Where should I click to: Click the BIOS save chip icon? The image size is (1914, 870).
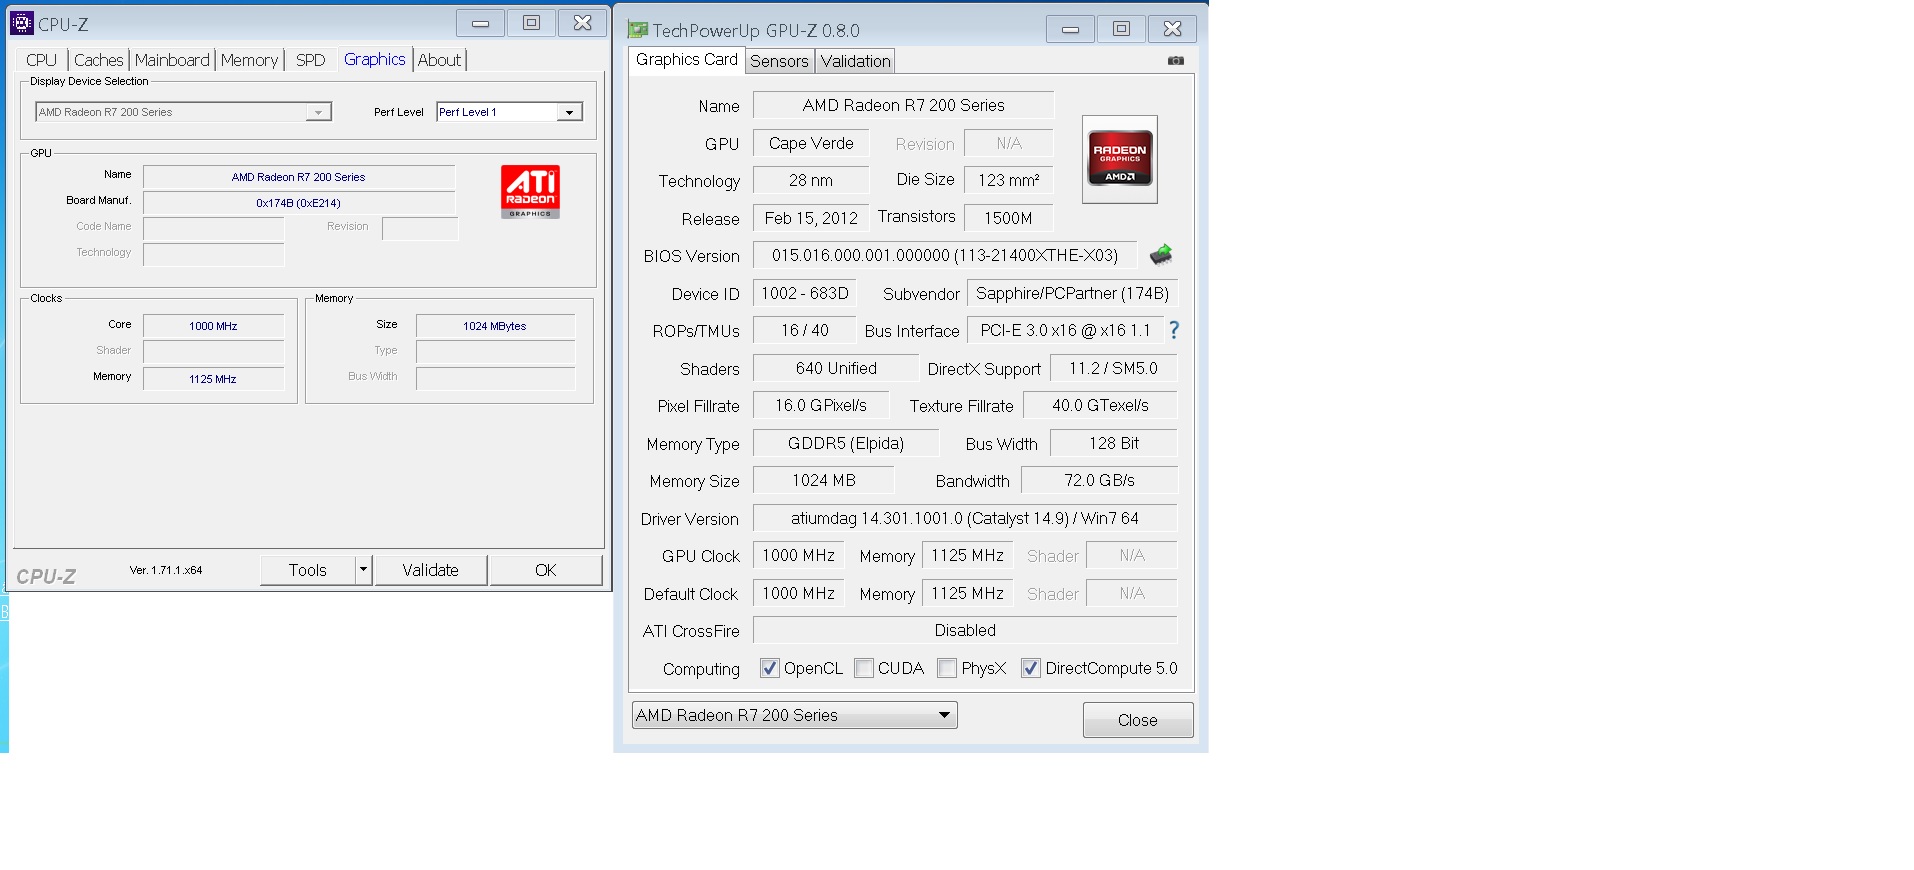[x=1160, y=255]
